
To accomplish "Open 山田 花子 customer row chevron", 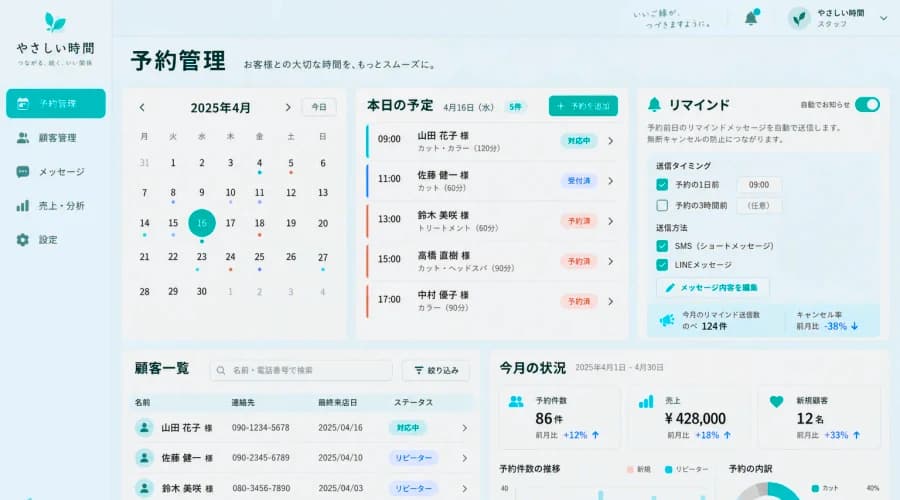I will [x=464, y=428].
